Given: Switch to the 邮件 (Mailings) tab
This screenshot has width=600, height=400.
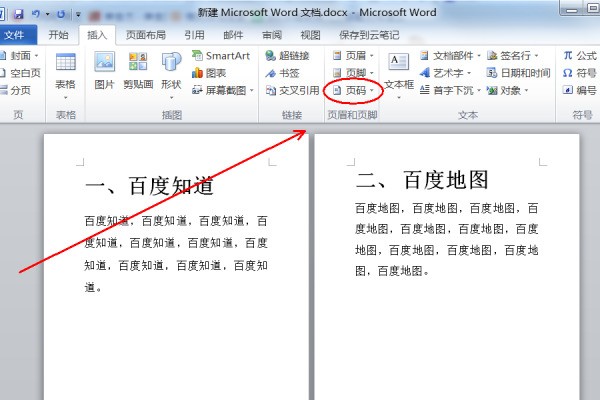Looking at the screenshot, I should [x=233, y=35].
